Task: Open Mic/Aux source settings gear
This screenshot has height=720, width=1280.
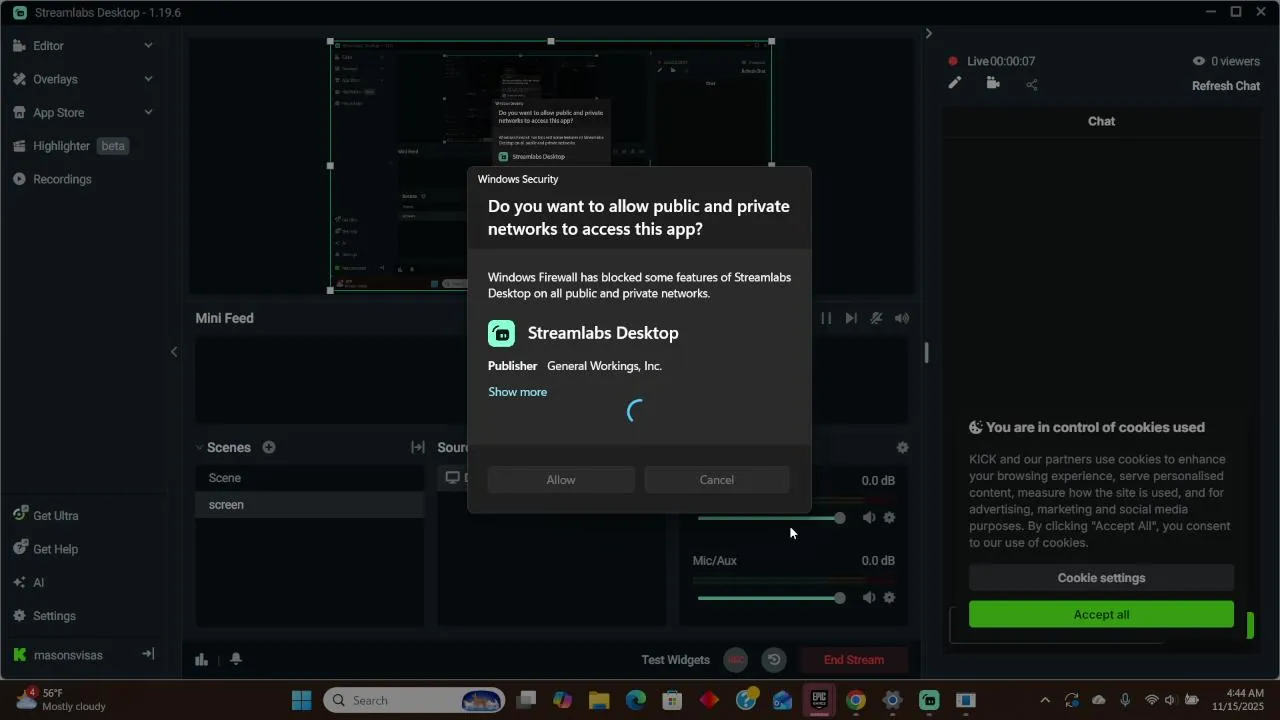Action: tap(889, 598)
